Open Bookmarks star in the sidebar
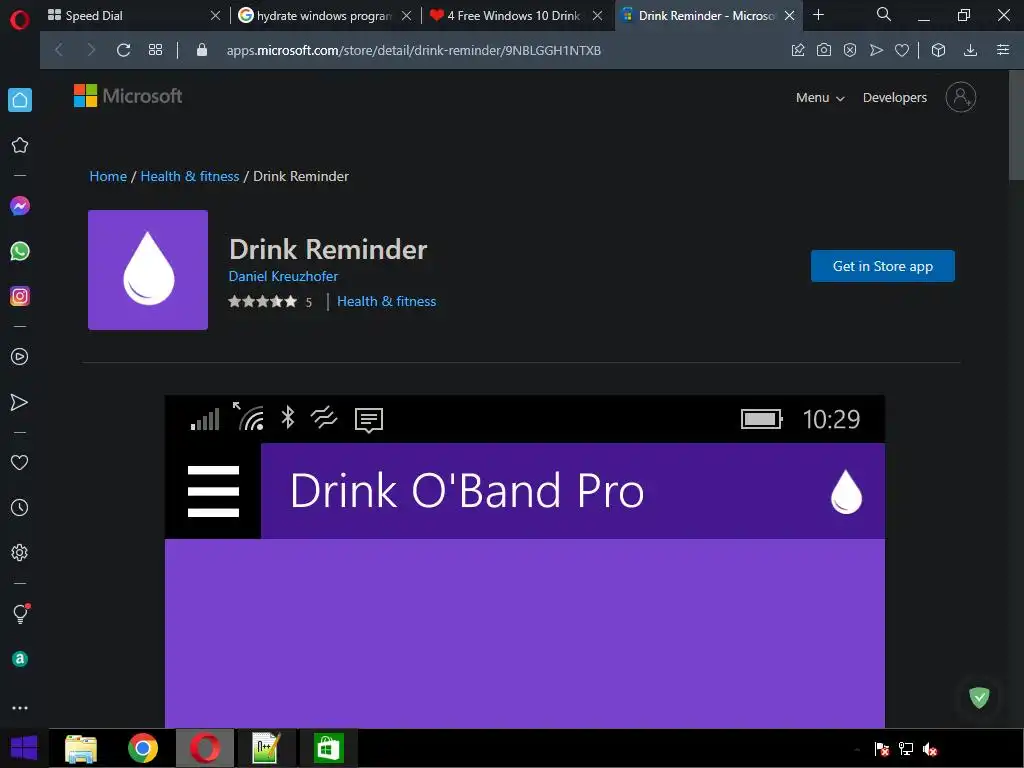 click(20, 145)
